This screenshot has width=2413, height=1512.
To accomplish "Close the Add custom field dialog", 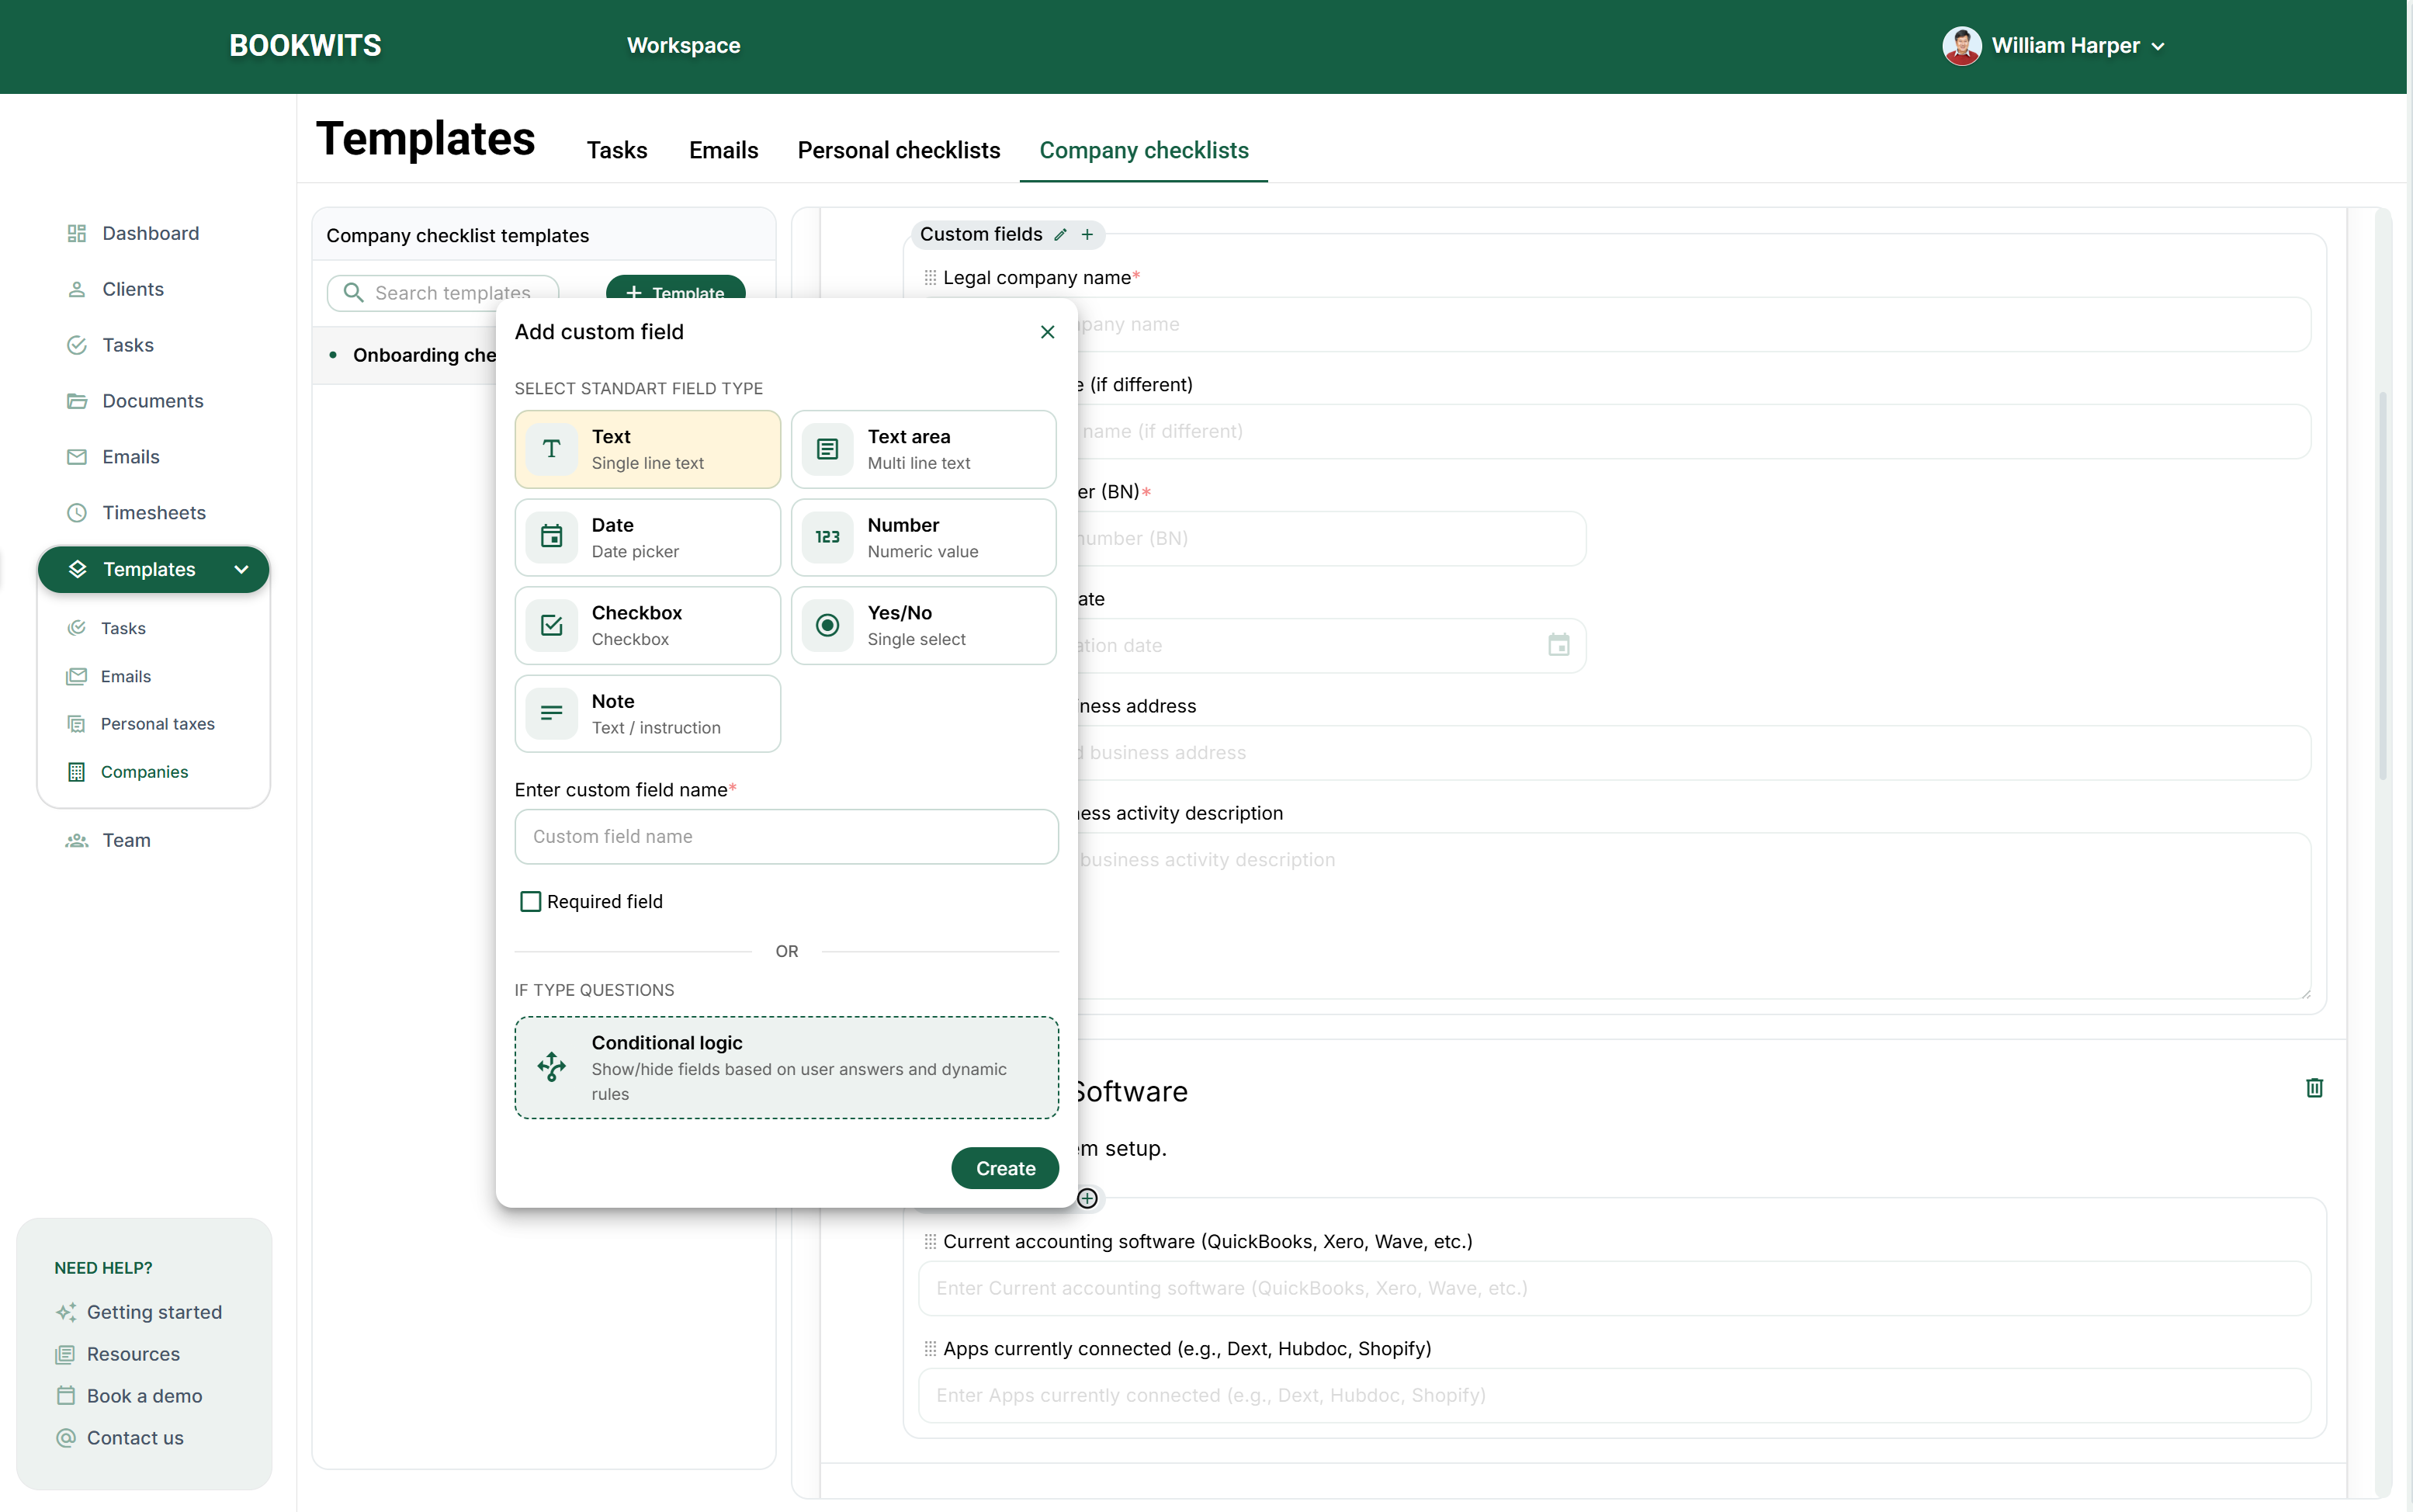I will pos(1047,332).
